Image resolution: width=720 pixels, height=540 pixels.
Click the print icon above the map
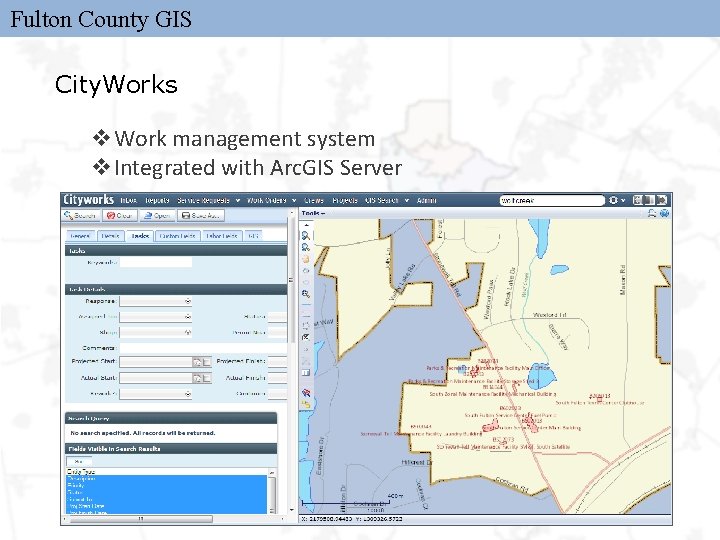652,213
